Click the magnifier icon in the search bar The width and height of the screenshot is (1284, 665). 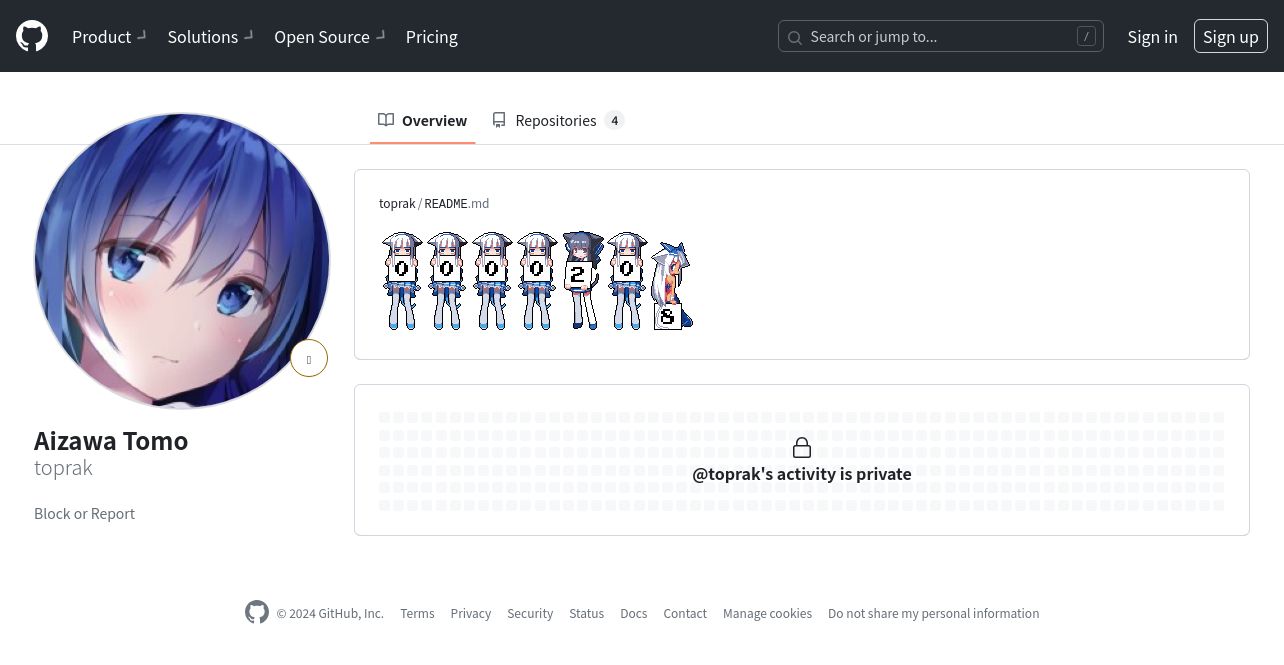(x=795, y=37)
